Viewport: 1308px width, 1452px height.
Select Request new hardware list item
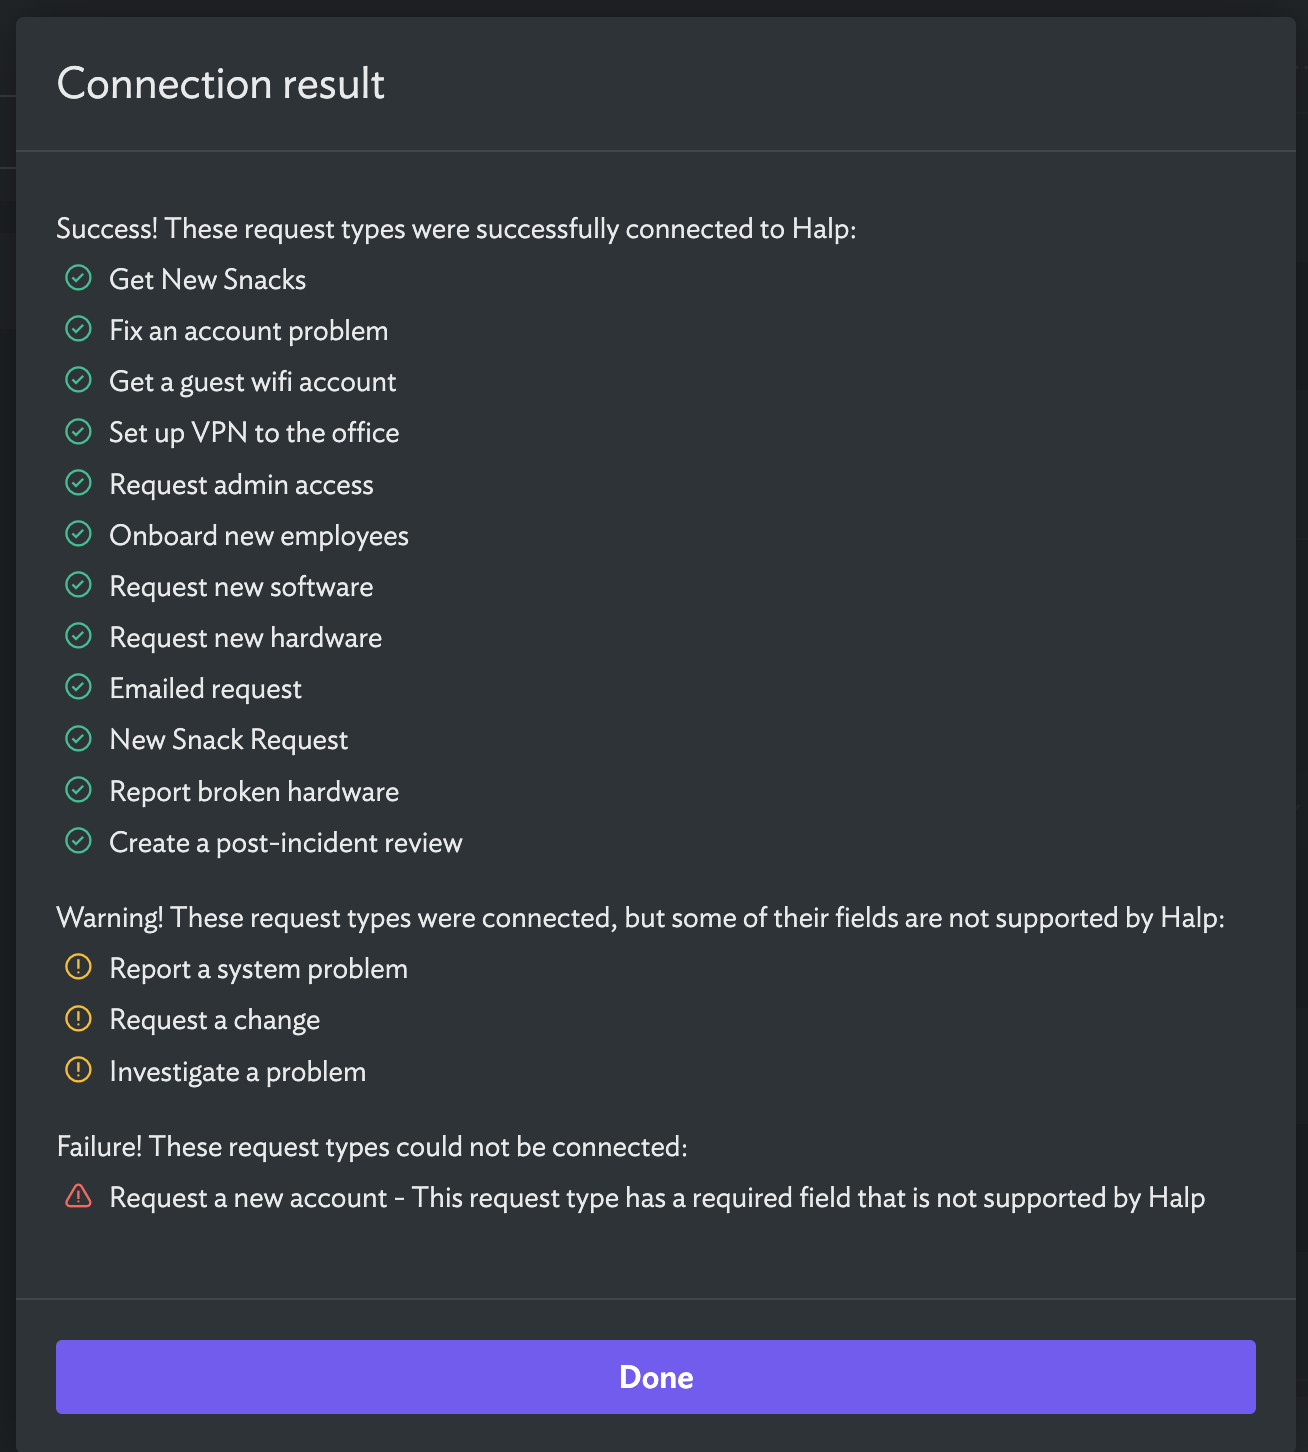point(246,638)
